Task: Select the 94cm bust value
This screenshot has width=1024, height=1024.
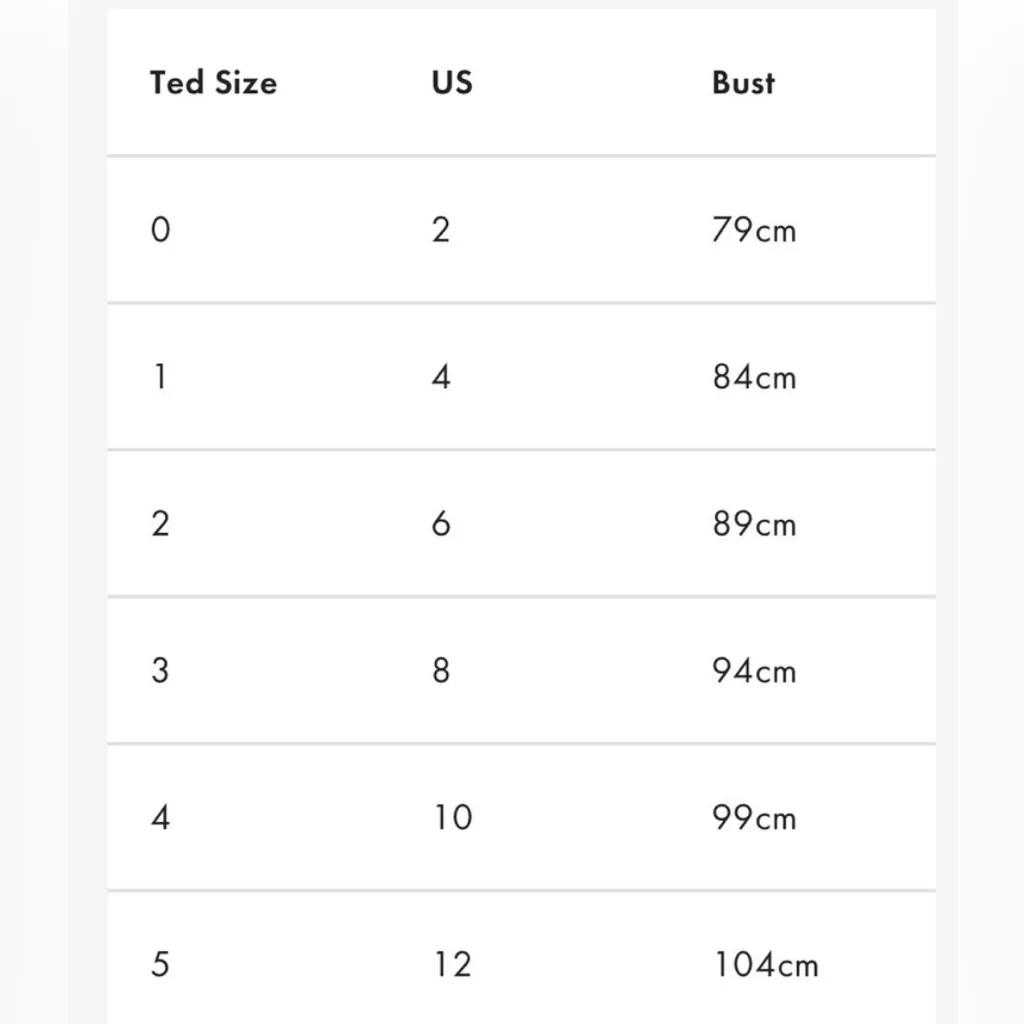Action: pos(754,670)
